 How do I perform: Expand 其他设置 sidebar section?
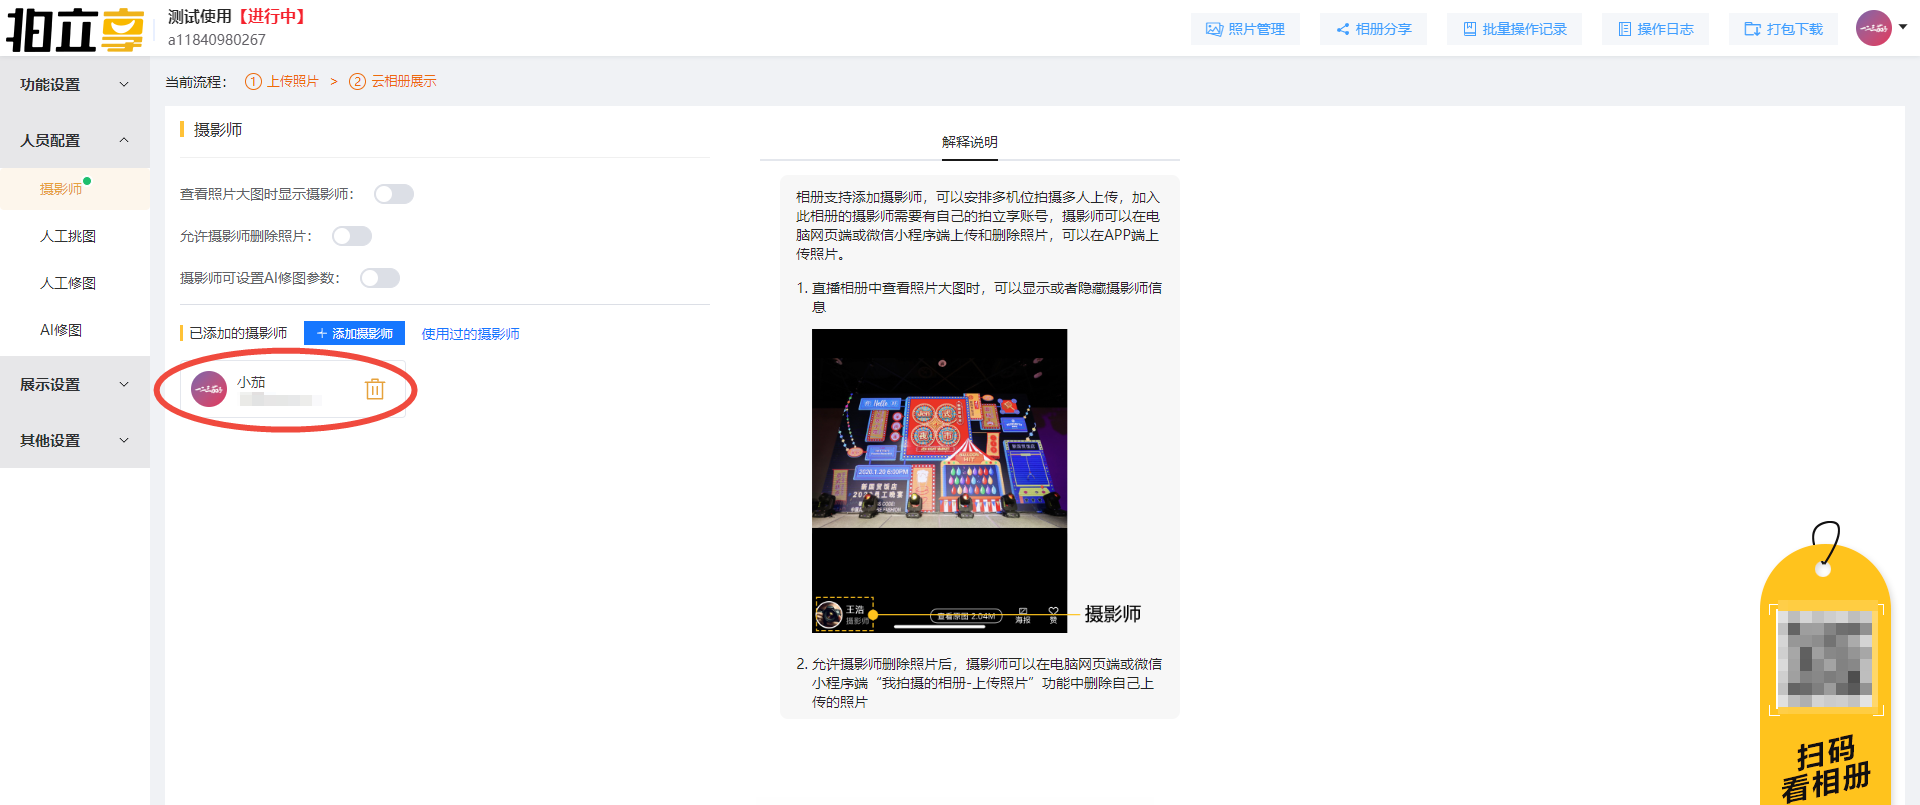click(x=75, y=441)
